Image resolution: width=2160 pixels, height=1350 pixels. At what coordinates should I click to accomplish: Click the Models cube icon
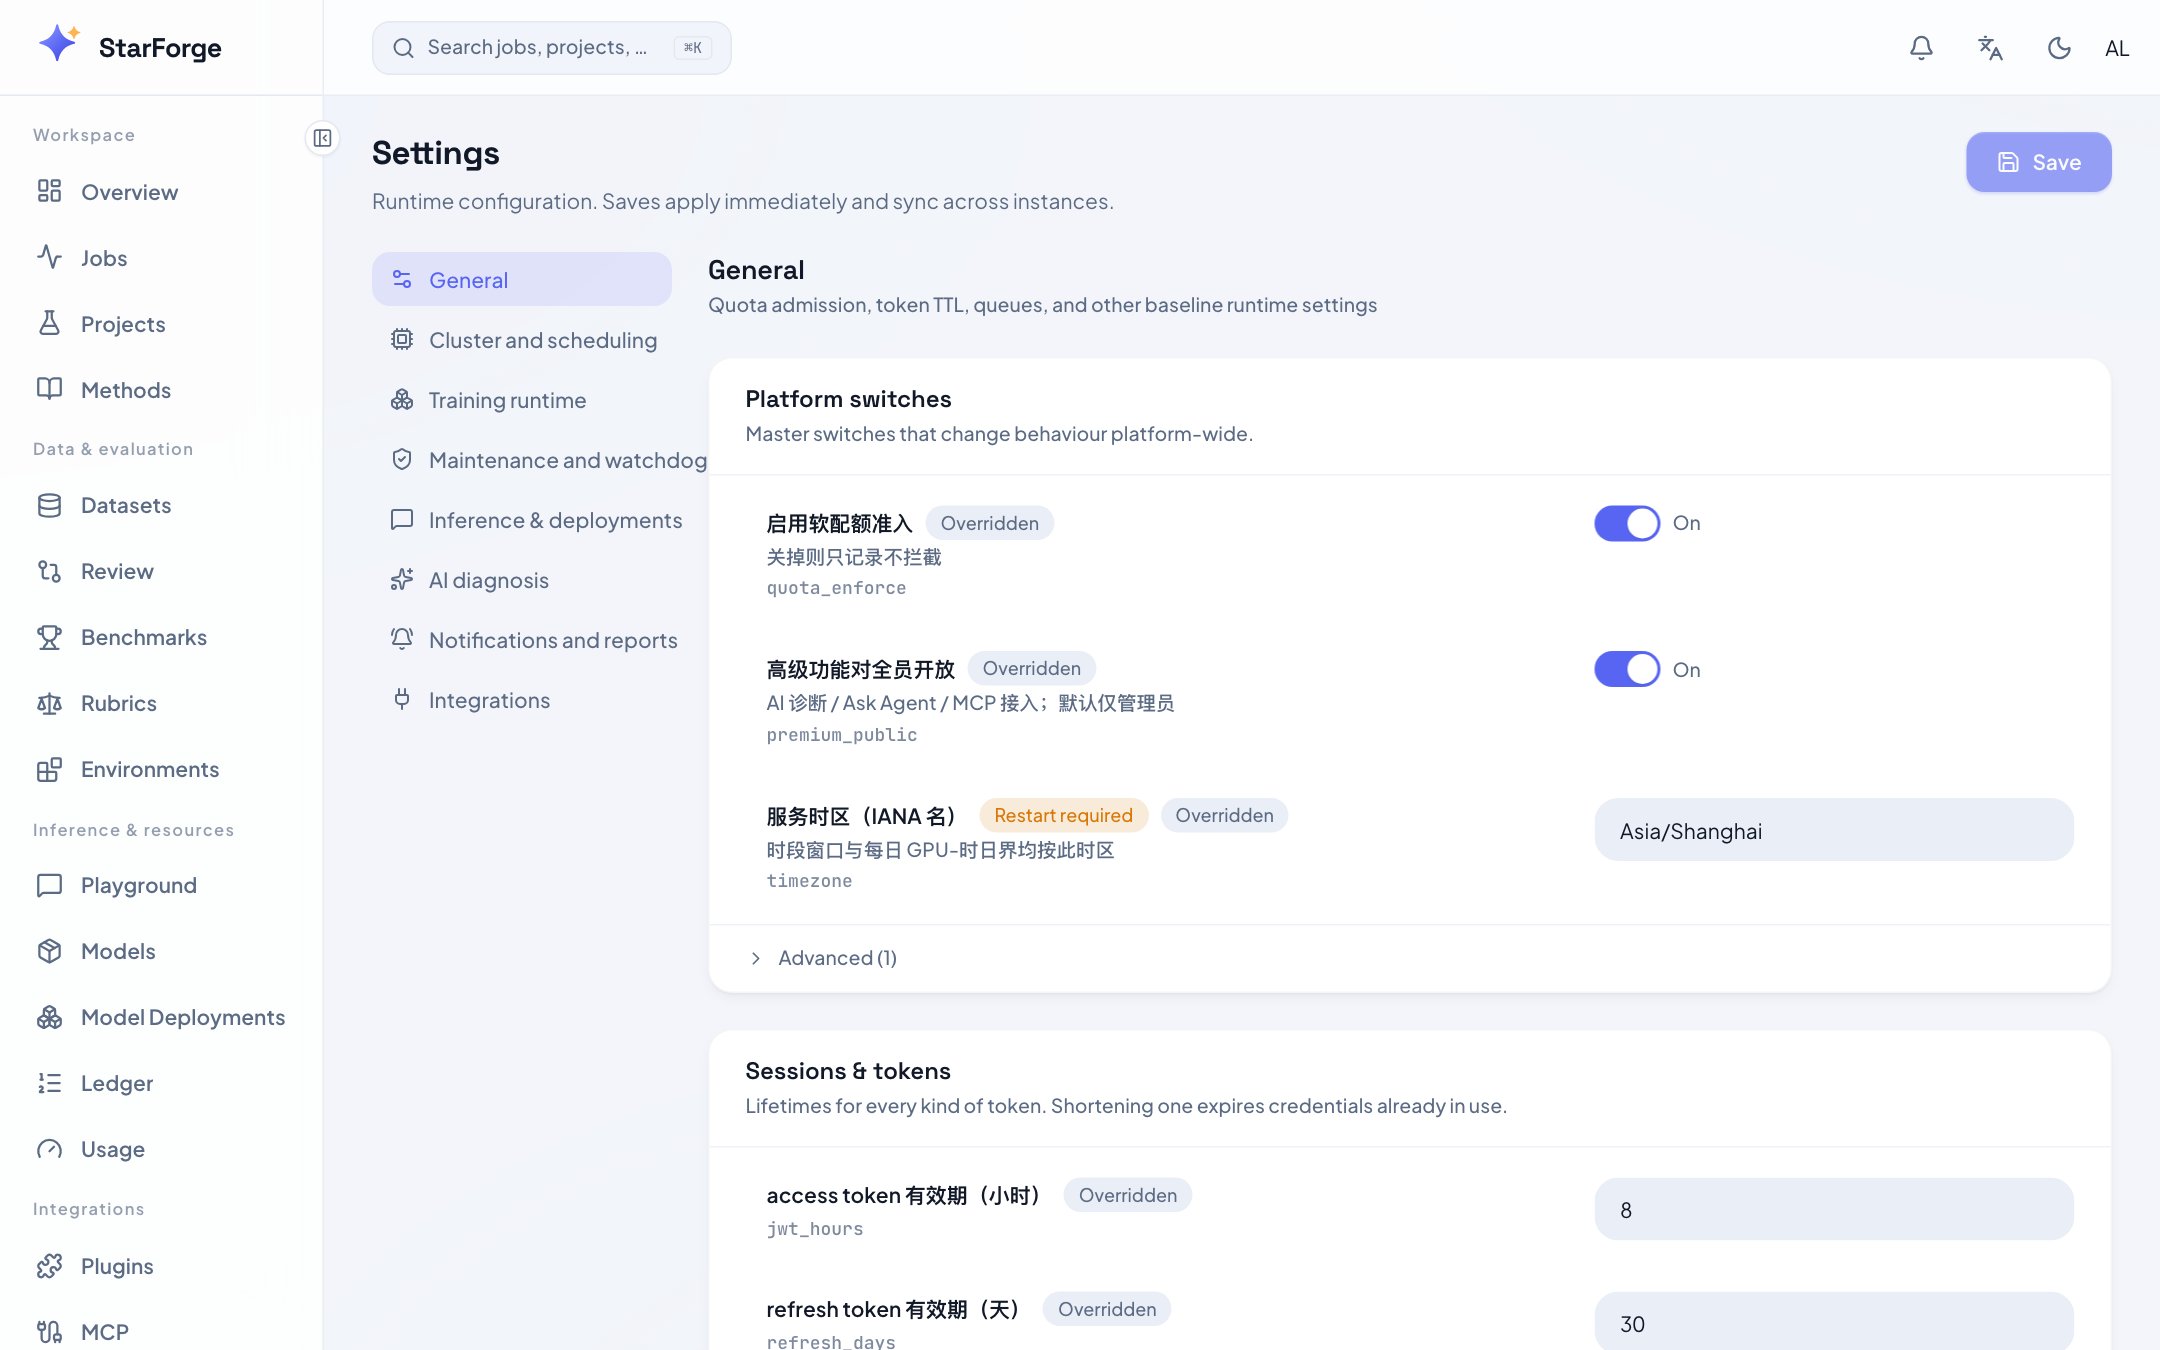(49, 951)
